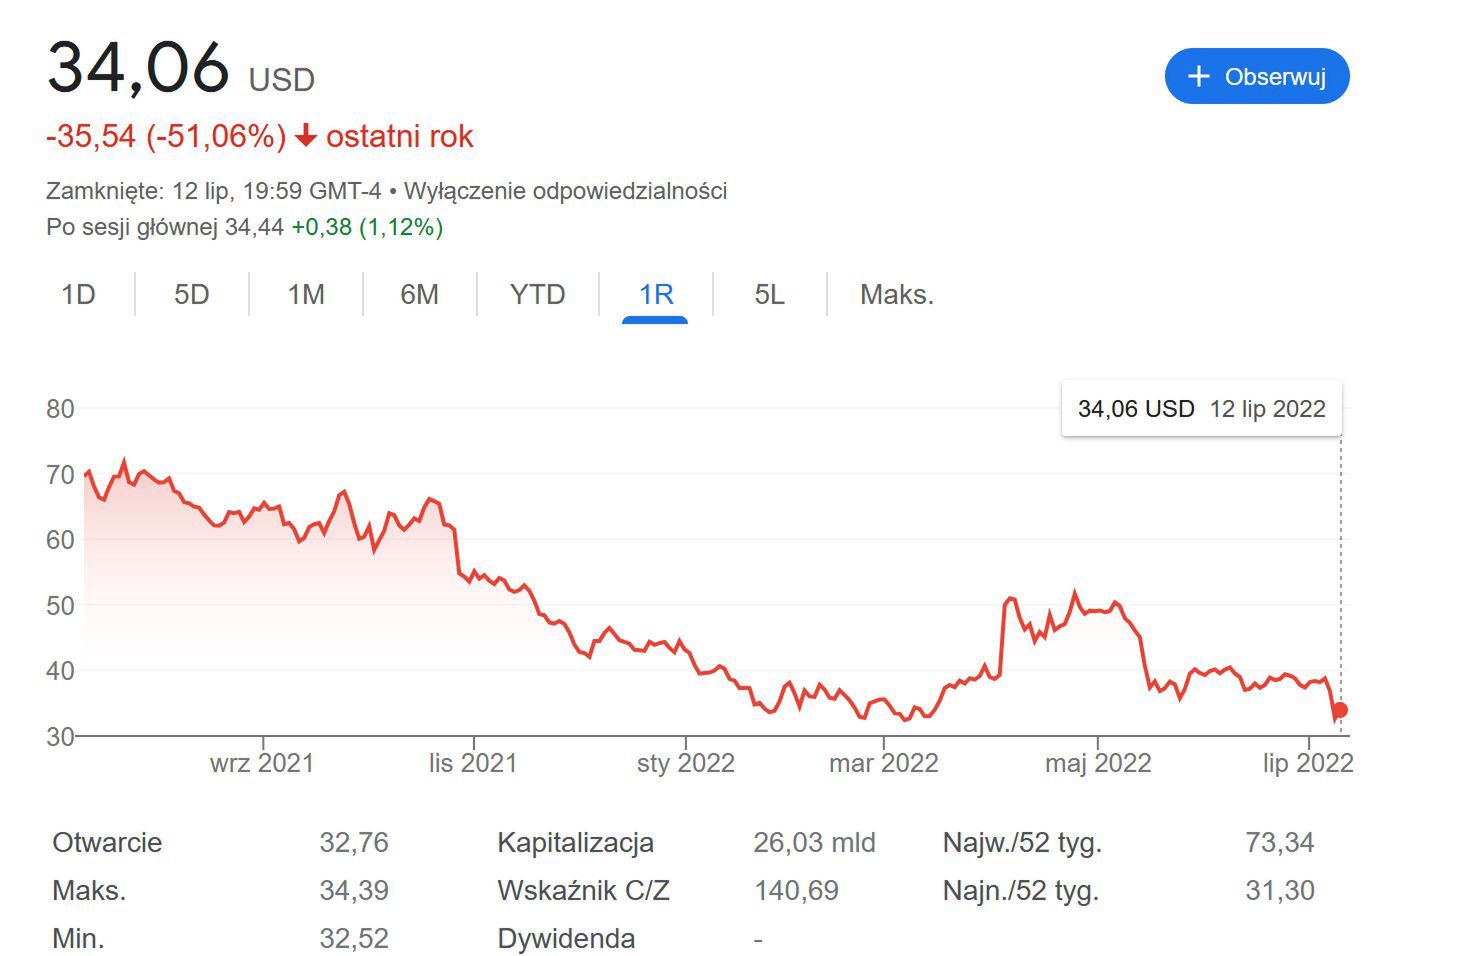Select the 1M chart range
This screenshot has width=1463, height=956.
click(306, 294)
